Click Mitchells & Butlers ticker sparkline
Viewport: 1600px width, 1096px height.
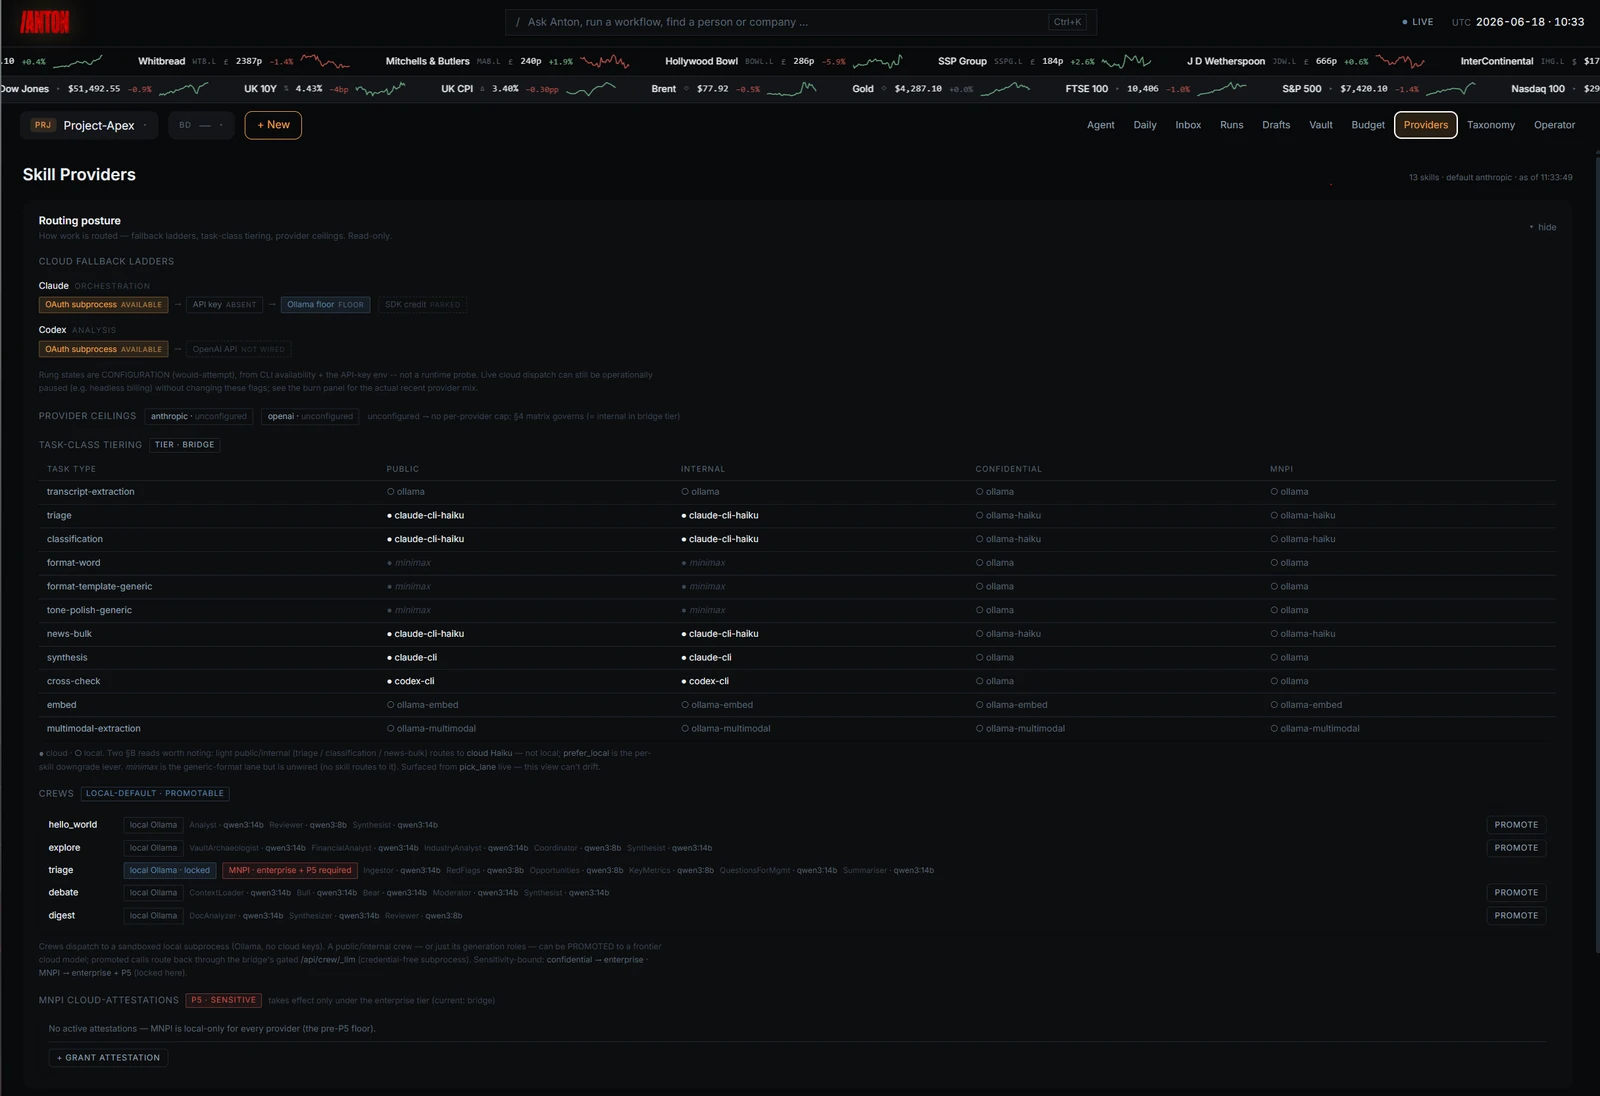(605, 61)
